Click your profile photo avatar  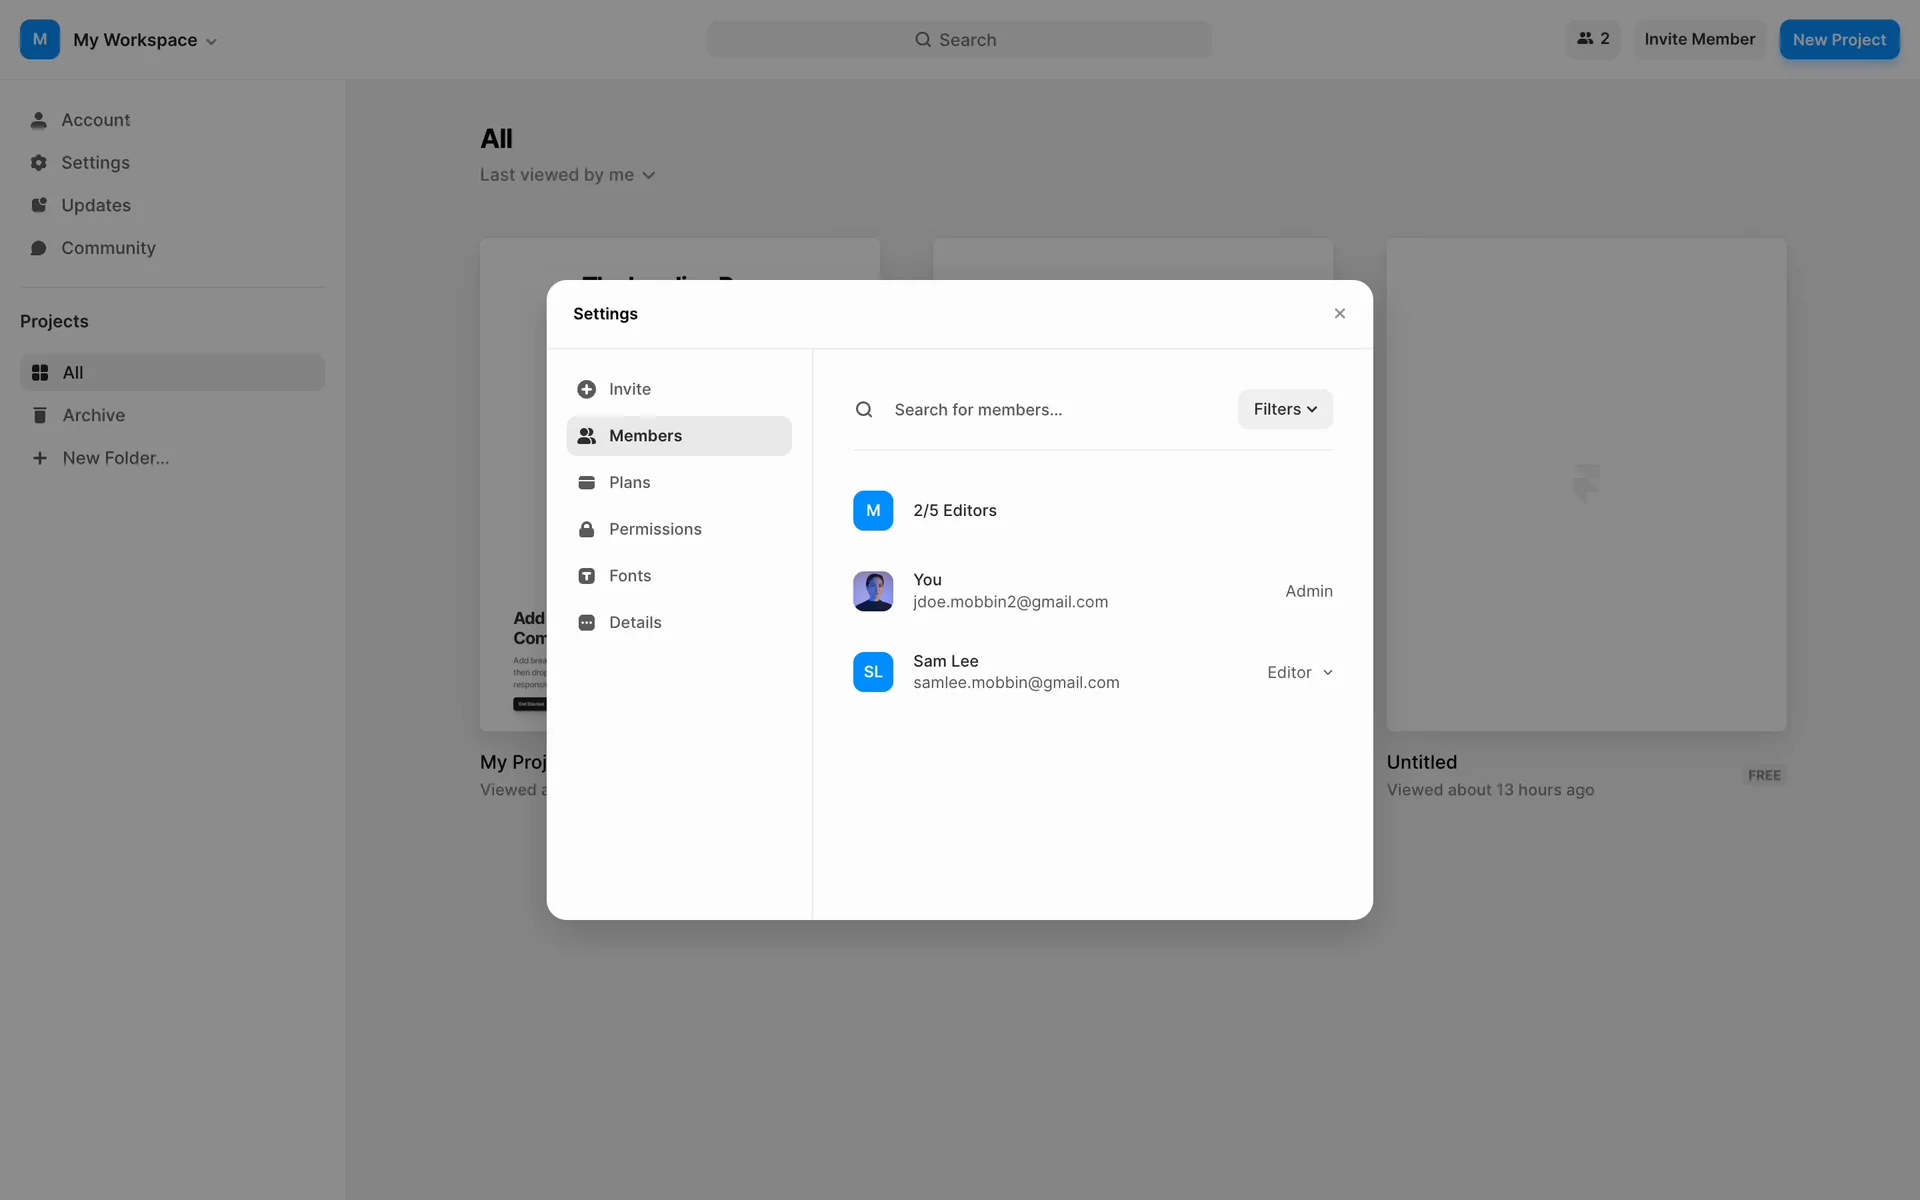point(873,591)
